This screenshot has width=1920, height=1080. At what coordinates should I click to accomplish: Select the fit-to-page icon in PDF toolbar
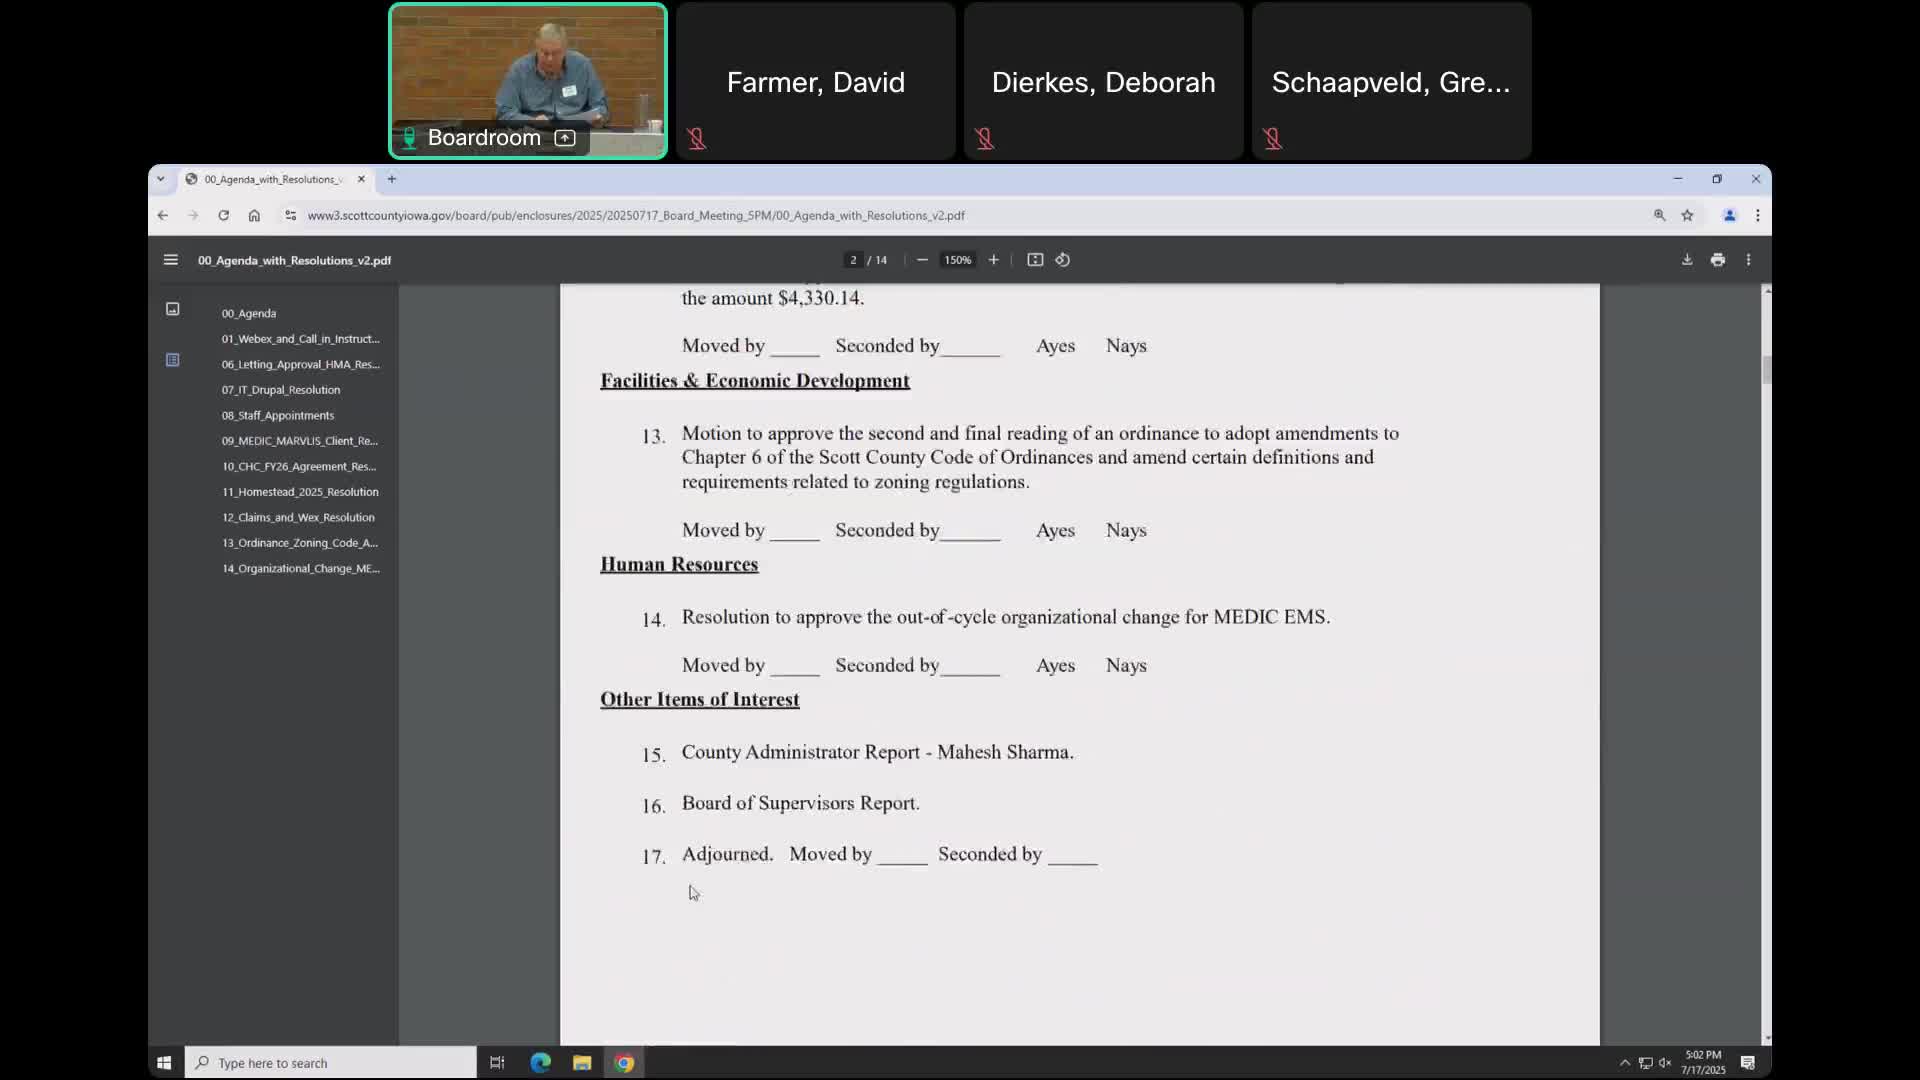pos(1035,259)
